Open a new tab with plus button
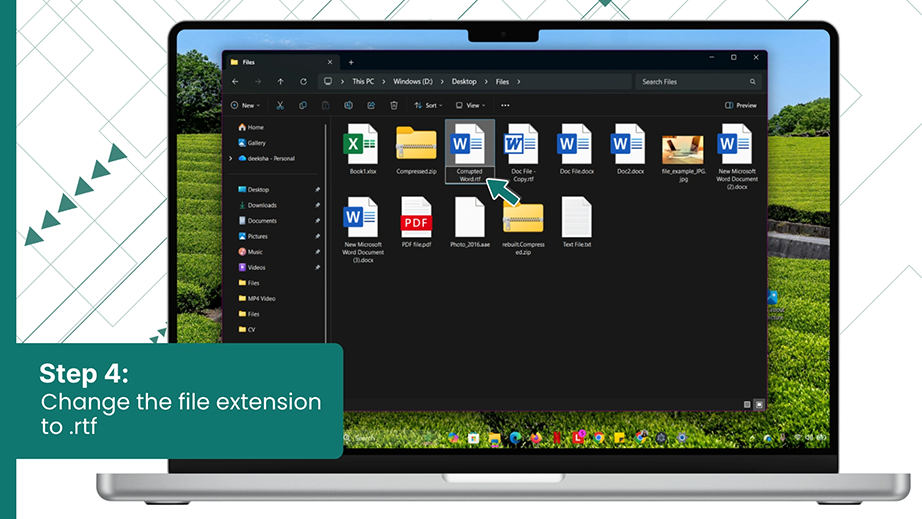Viewport: 922px width, 519px height. point(351,62)
